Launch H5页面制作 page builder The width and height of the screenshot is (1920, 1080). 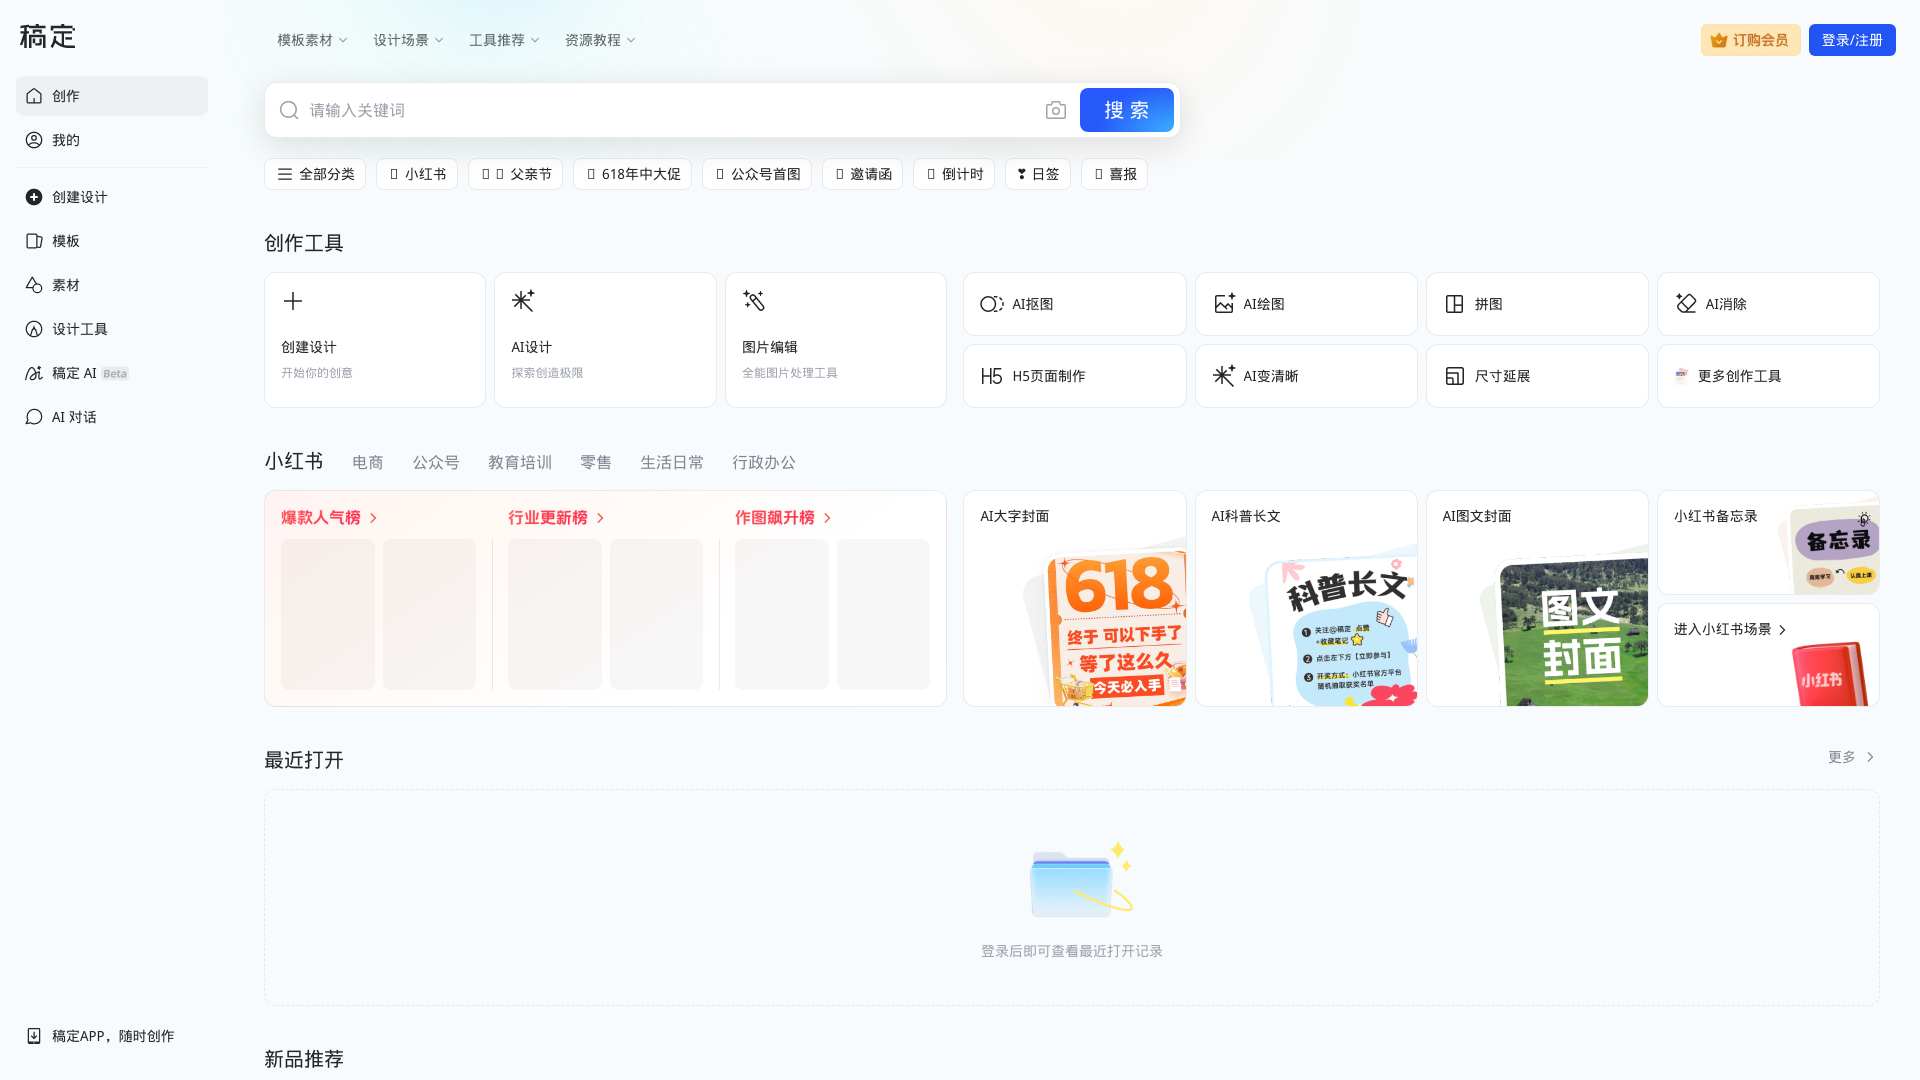click(x=1074, y=376)
